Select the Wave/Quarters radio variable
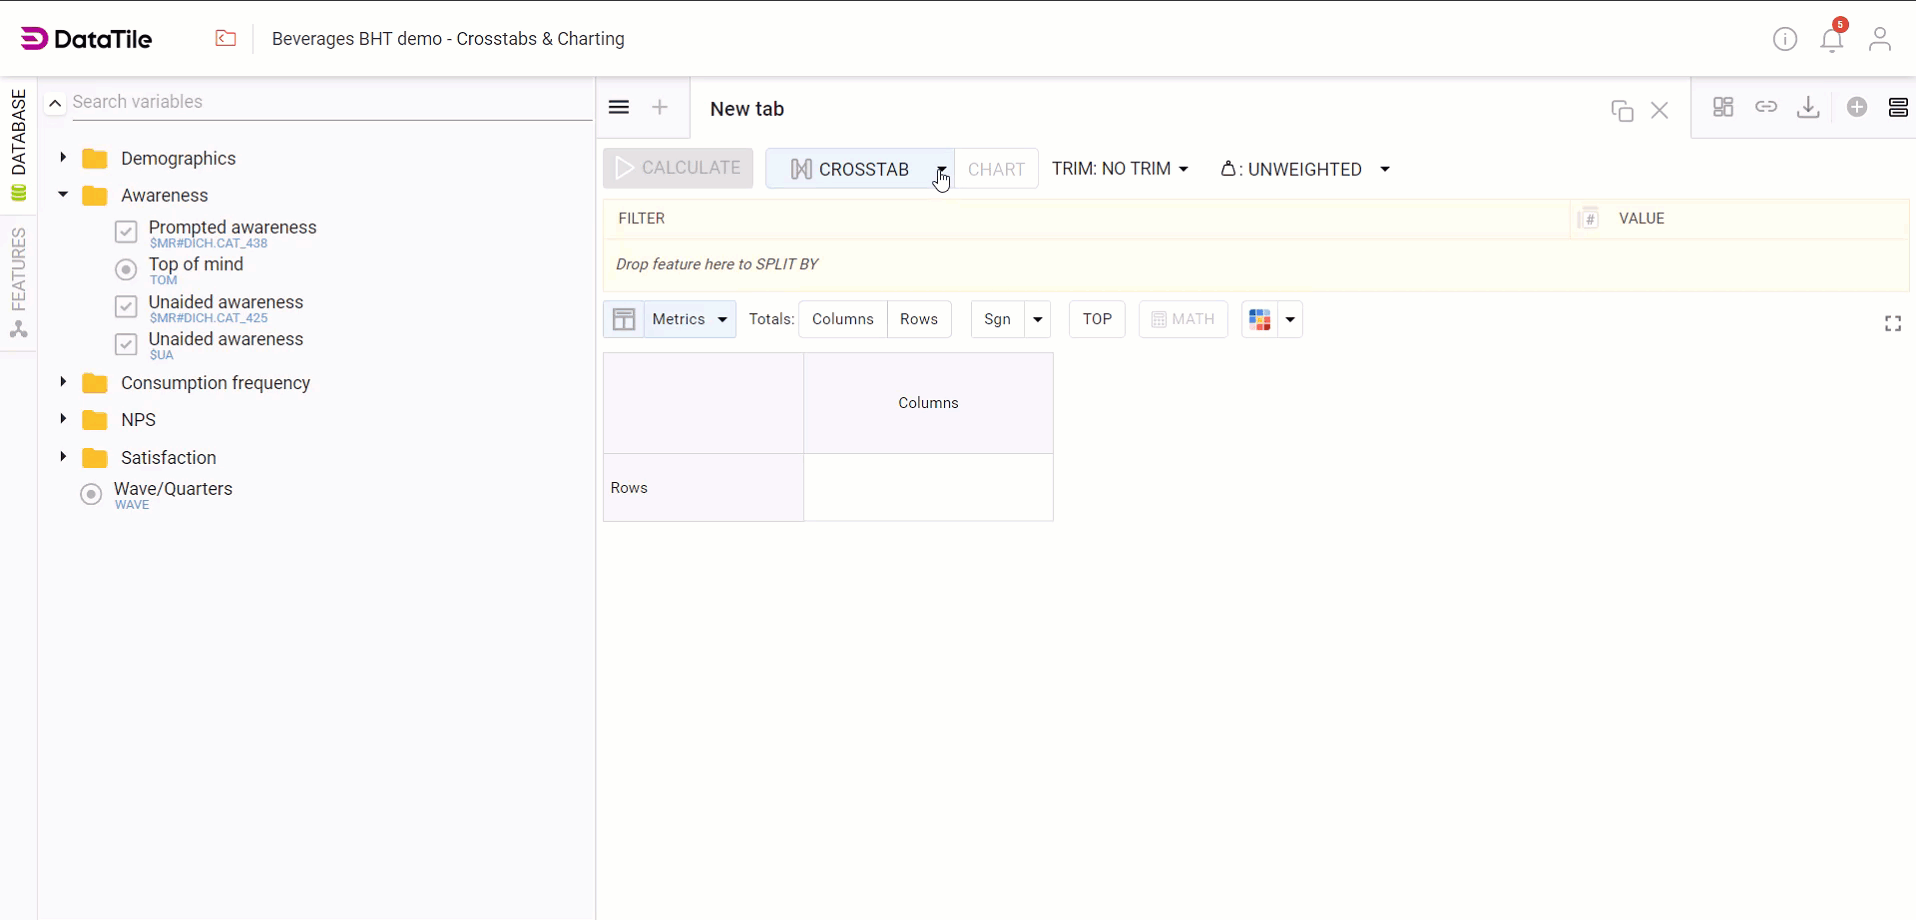Screen dimensions: 1916x920 point(91,495)
